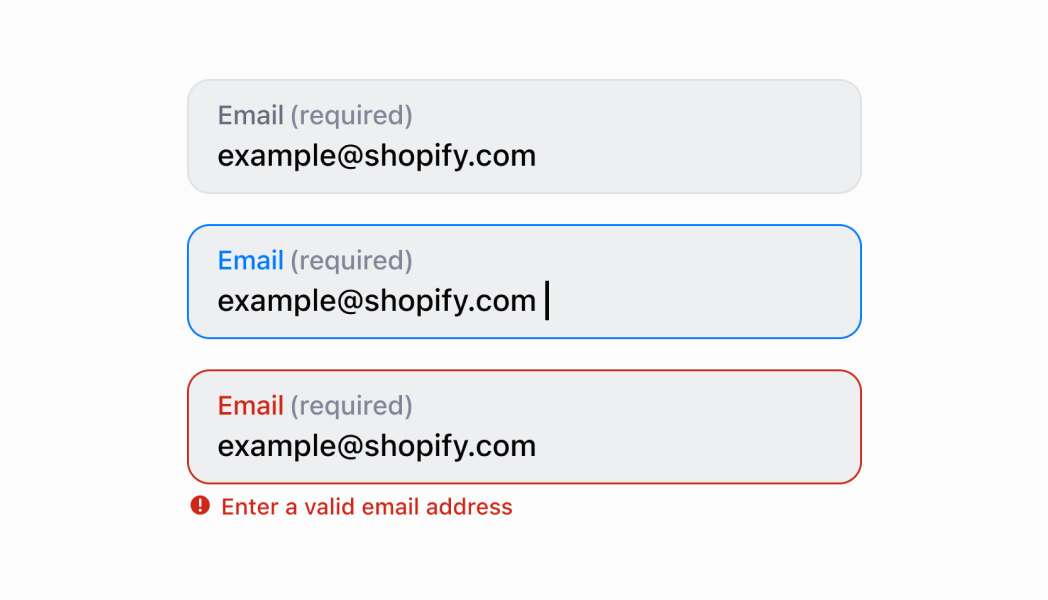
Task: Click "(required)" beside the red Email label
Action: pyautogui.click(x=351, y=406)
